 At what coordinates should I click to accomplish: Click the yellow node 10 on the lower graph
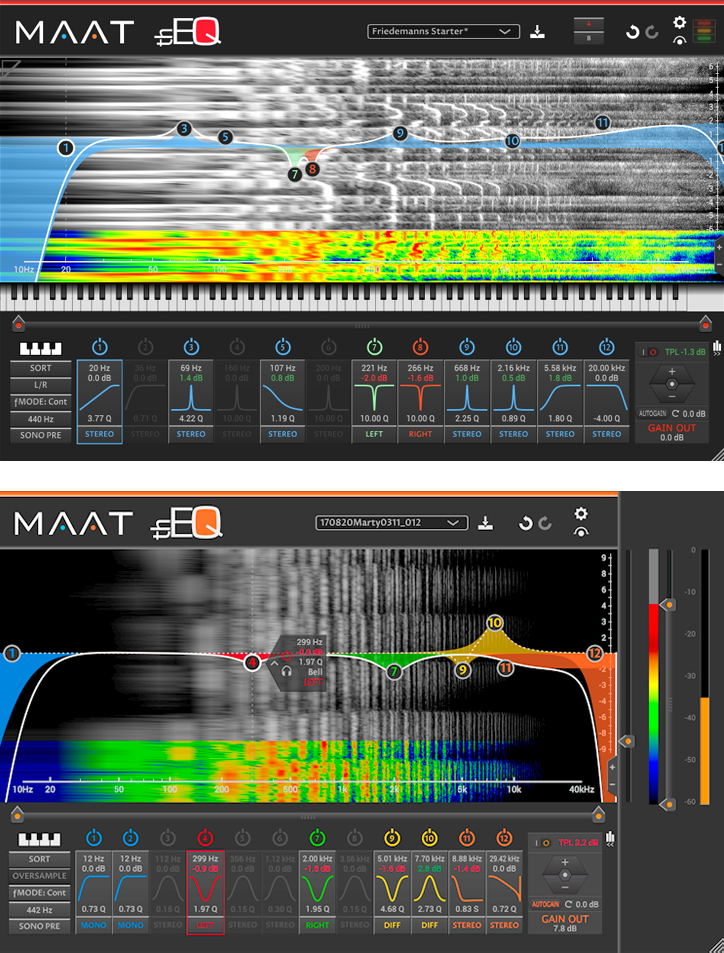[495, 622]
